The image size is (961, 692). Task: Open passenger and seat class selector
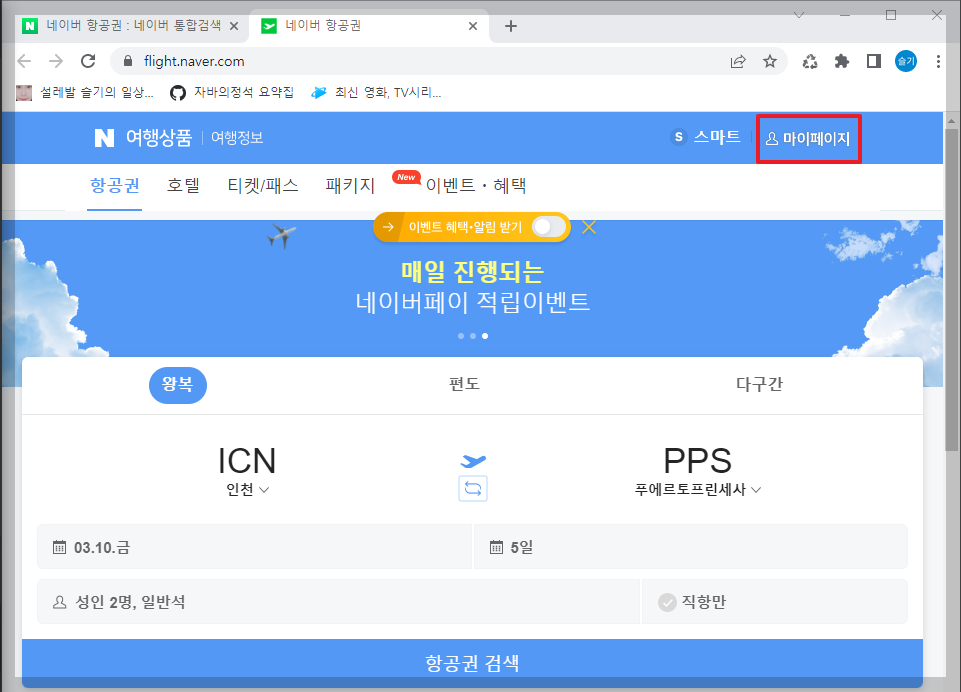click(x=338, y=602)
